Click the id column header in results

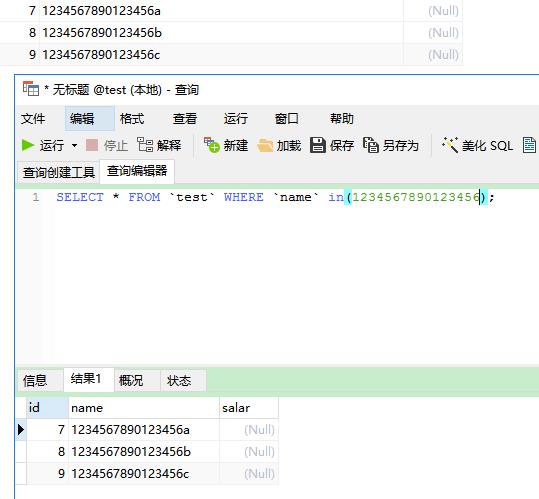47,408
